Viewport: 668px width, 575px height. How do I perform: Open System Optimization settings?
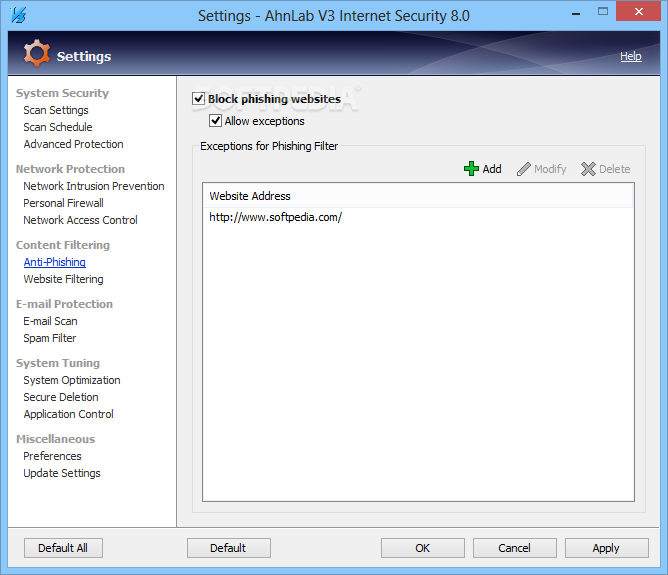point(72,380)
